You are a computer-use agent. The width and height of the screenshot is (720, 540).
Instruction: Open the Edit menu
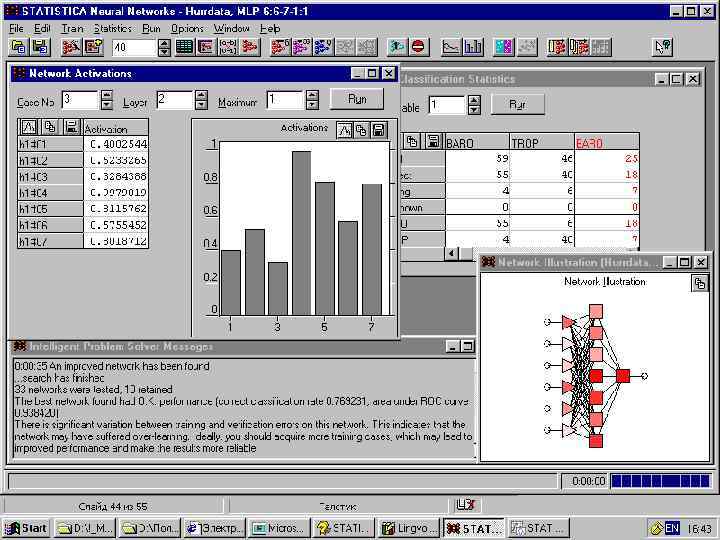(x=42, y=28)
